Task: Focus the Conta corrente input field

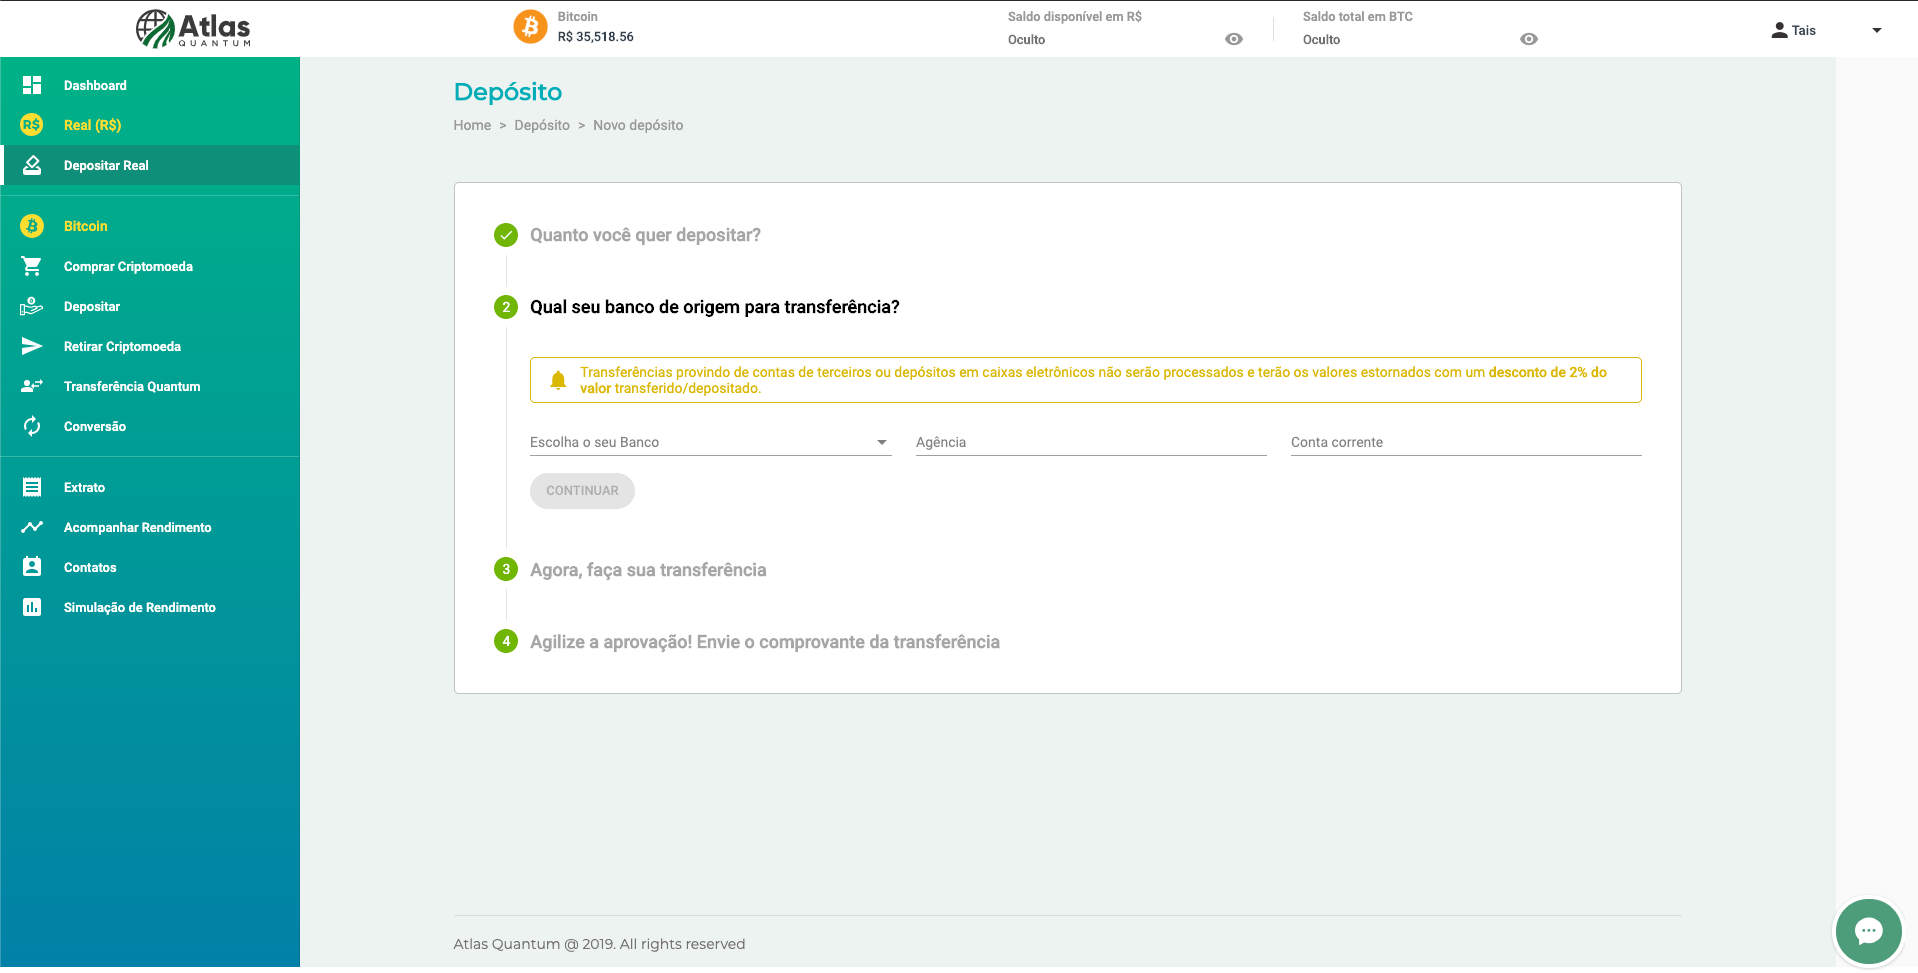Action: click(1466, 442)
